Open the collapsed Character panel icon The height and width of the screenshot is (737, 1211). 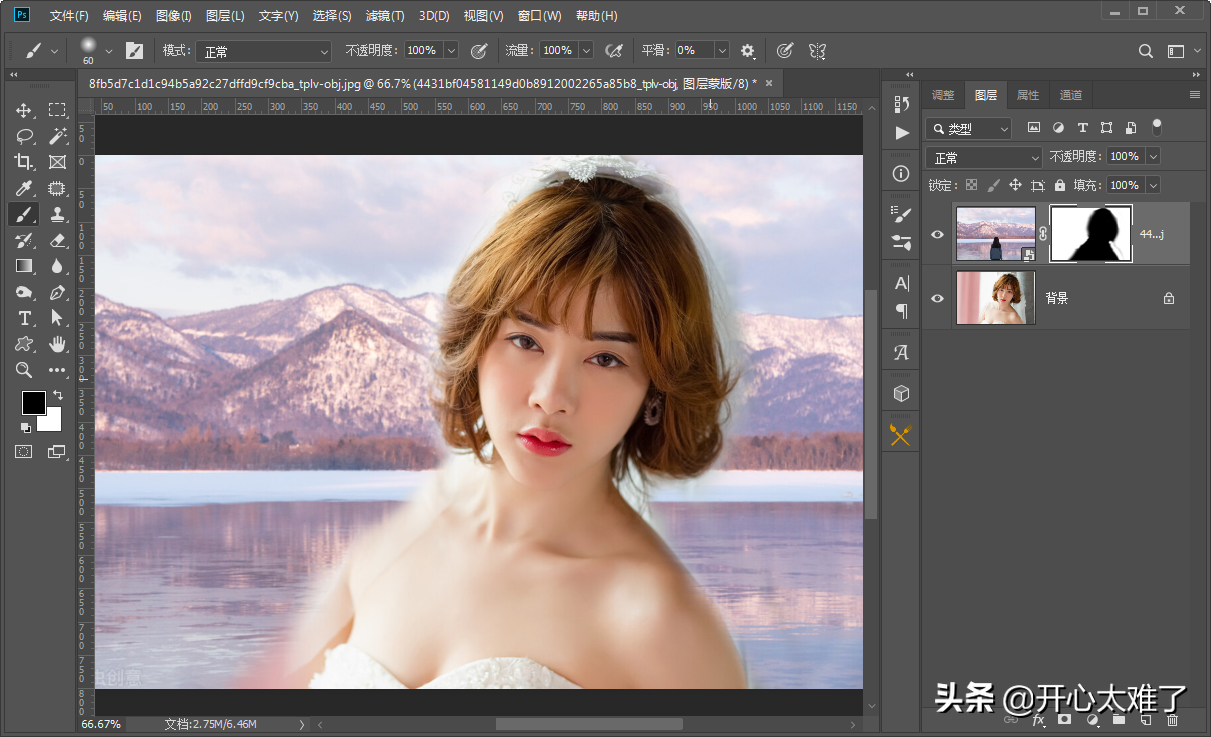(x=901, y=283)
